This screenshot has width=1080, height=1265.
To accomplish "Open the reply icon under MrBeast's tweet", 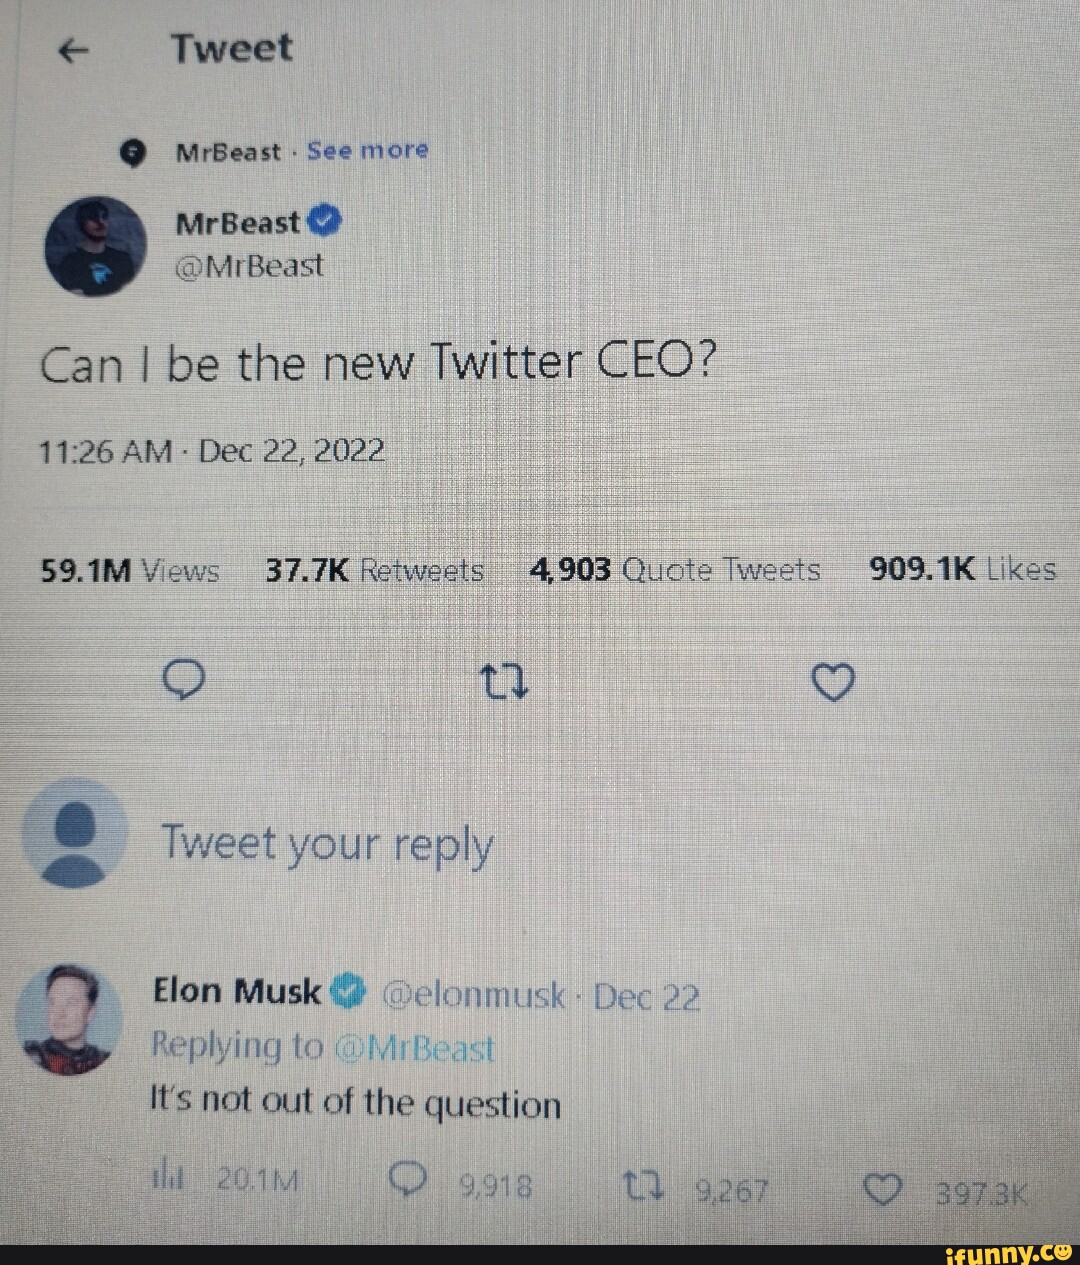I will 183,681.
